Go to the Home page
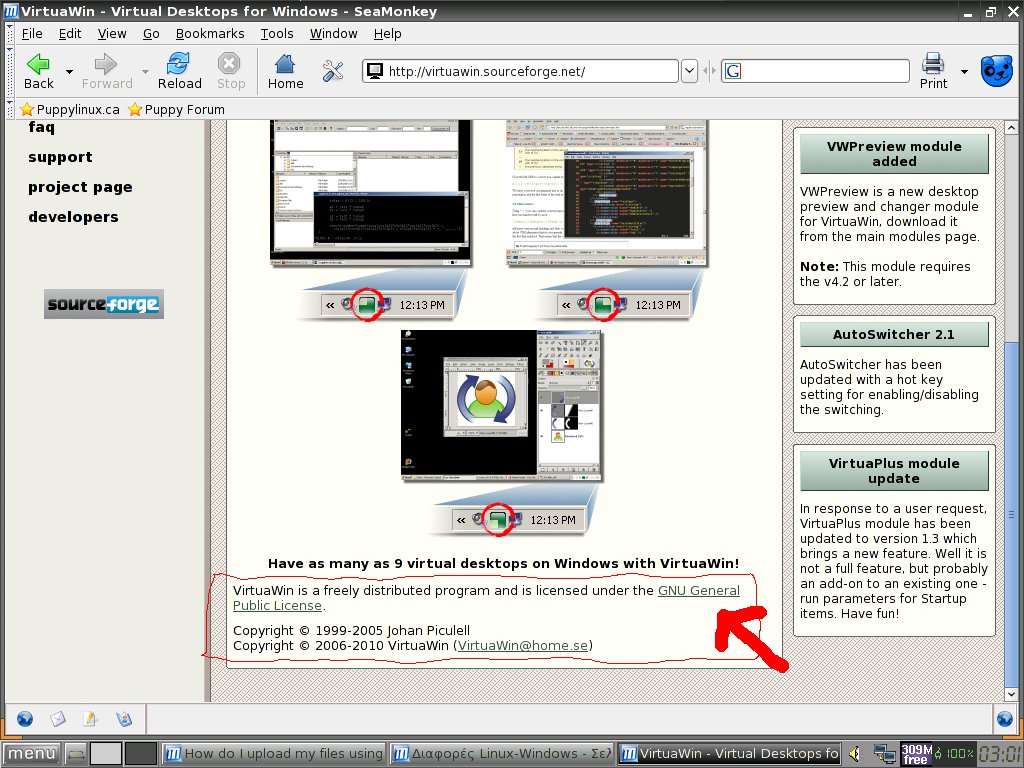Viewport: 1024px width, 768px height. coord(285,71)
